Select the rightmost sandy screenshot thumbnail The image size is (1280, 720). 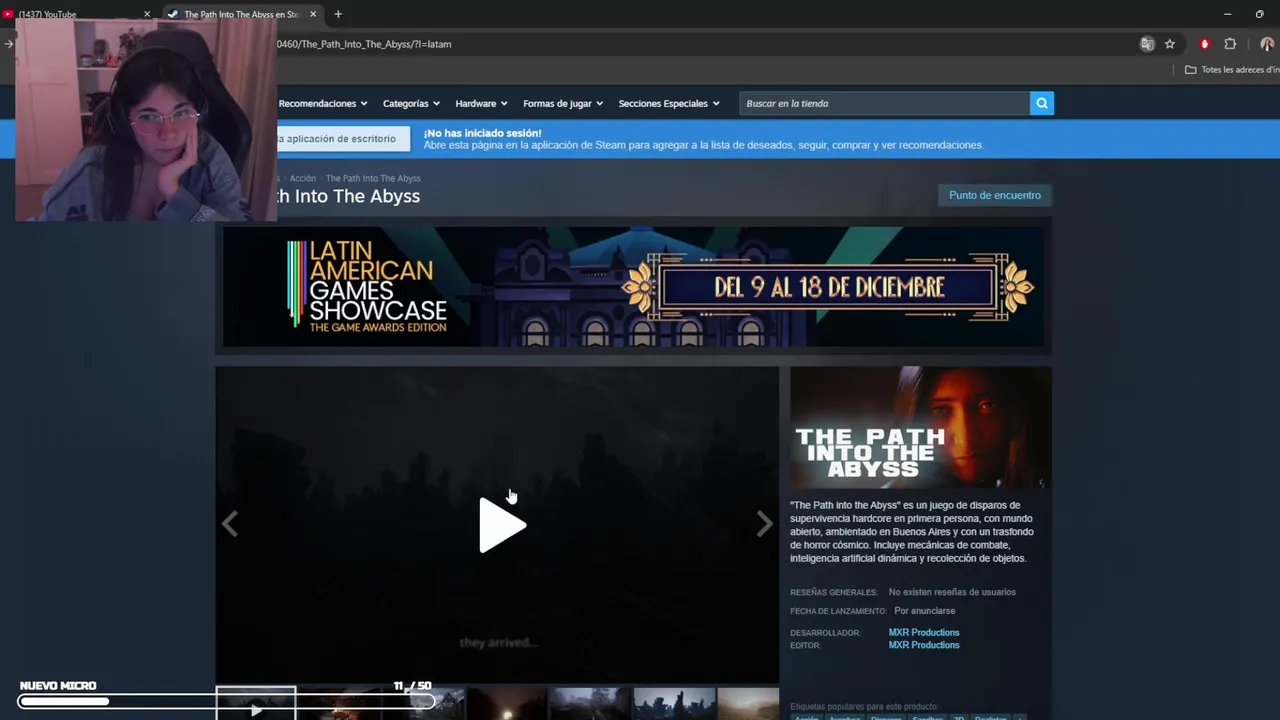tap(748, 703)
